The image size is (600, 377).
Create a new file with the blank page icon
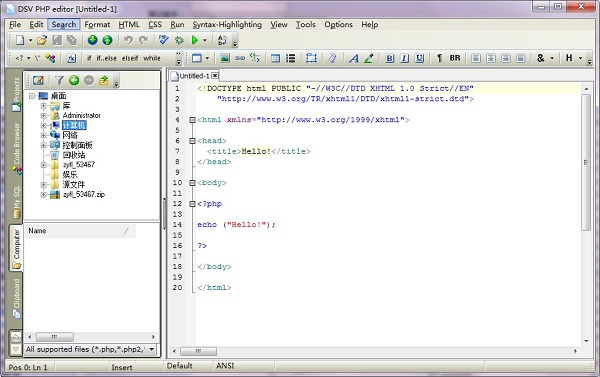(x=20, y=40)
